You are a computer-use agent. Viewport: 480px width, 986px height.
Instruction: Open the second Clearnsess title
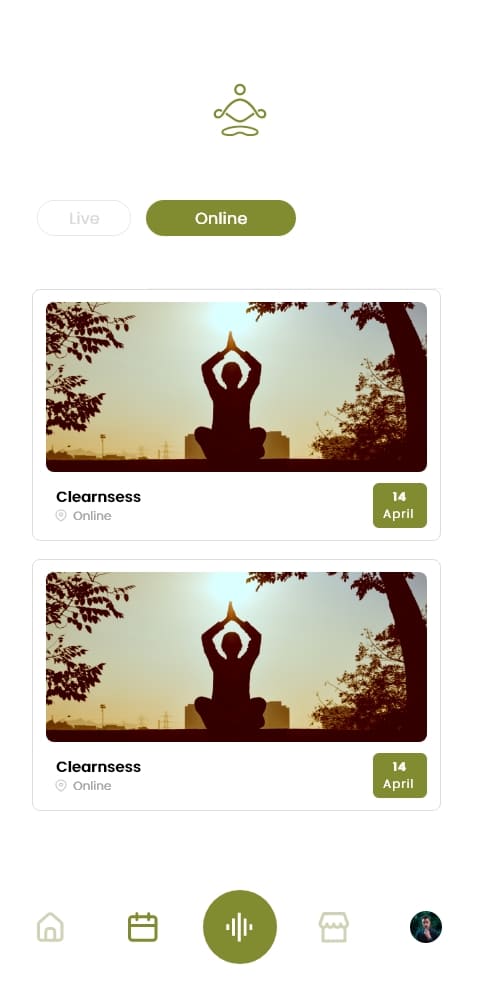(98, 767)
